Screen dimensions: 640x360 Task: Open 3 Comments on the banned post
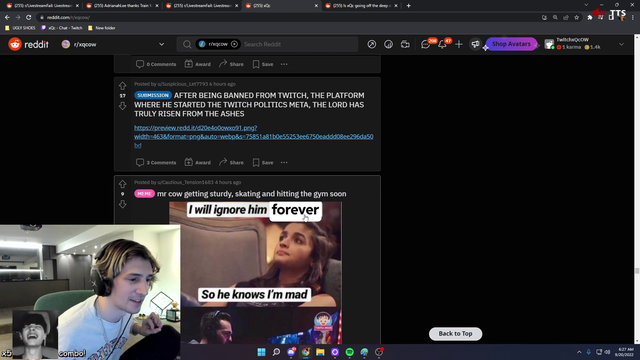[x=156, y=162]
